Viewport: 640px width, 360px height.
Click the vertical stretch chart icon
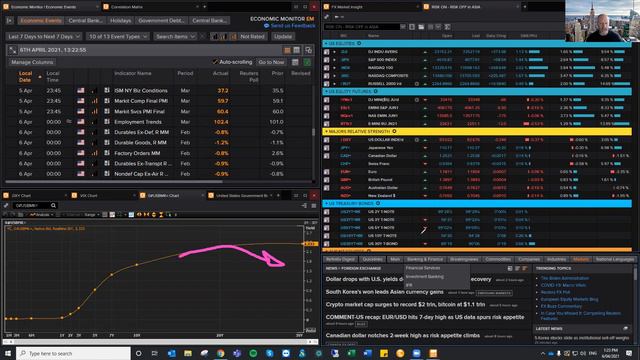click(x=153, y=215)
